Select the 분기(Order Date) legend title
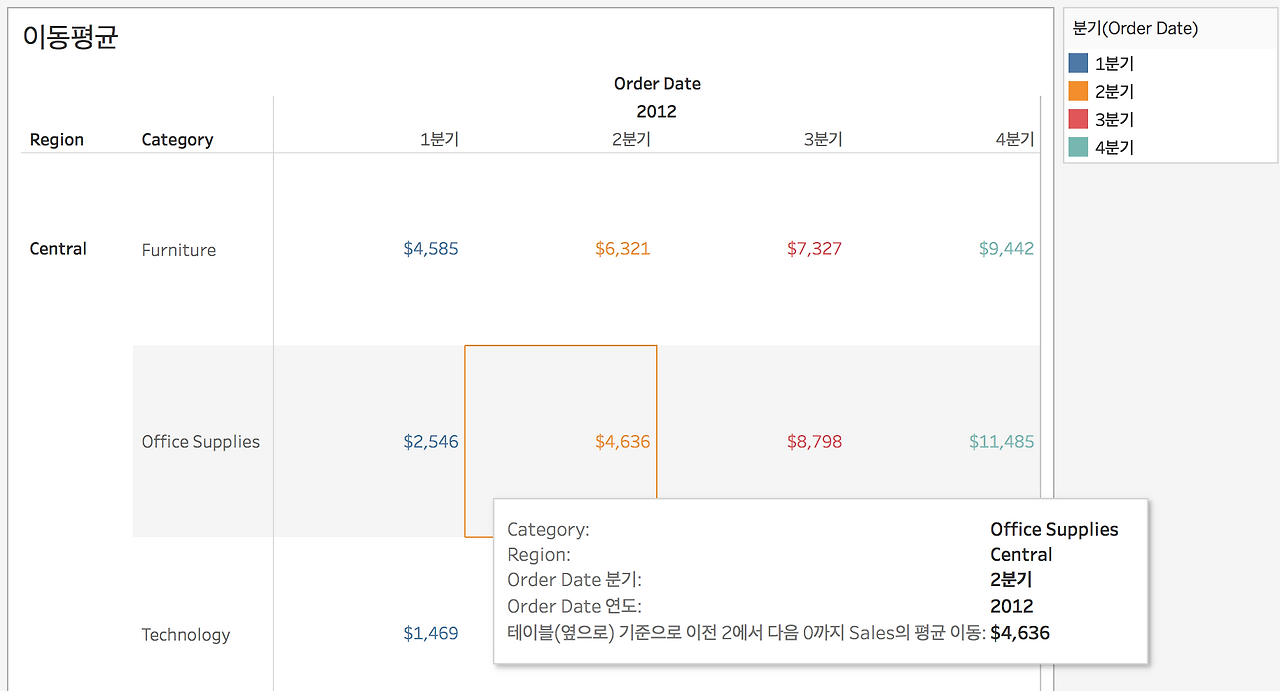This screenshot has height=691, width=1280. click(1134, 29)
